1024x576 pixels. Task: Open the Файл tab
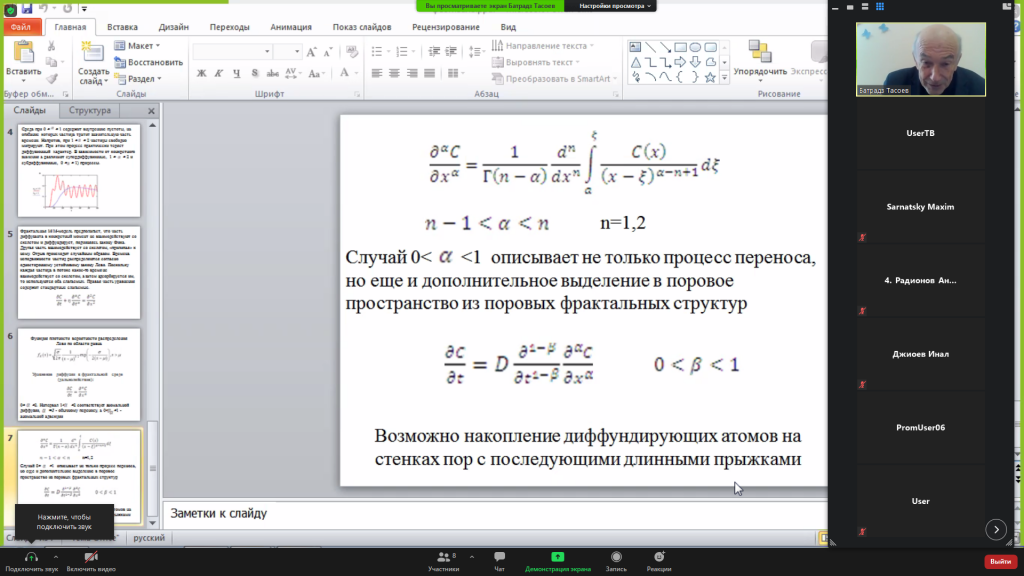click(x=21, y=27)
